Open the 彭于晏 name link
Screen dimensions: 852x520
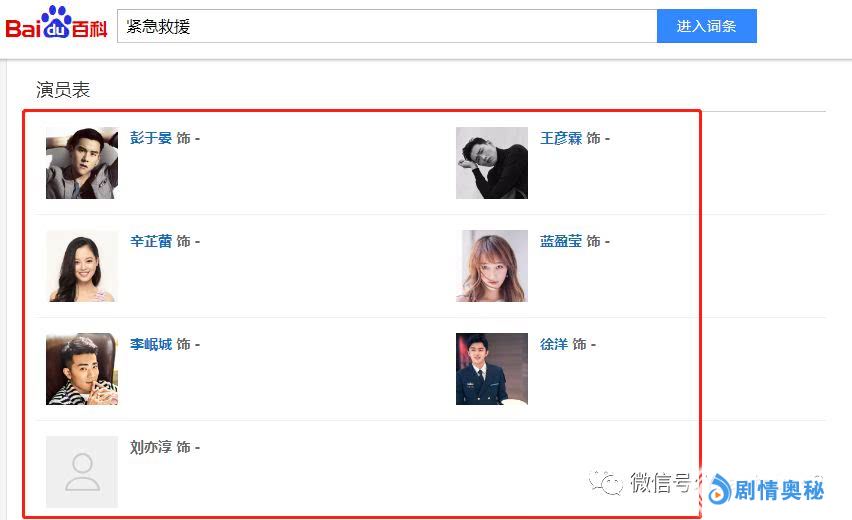[x=151, y=138]
